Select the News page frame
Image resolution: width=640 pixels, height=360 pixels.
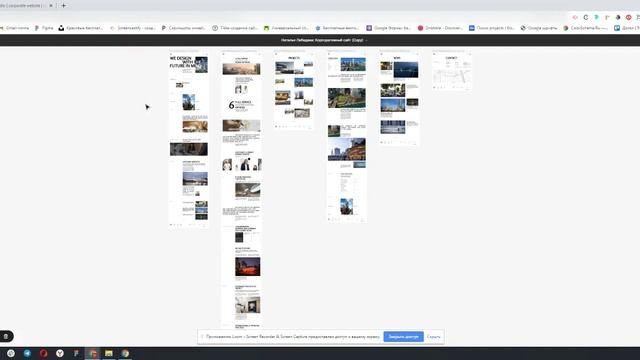click(x=399, y=99)
